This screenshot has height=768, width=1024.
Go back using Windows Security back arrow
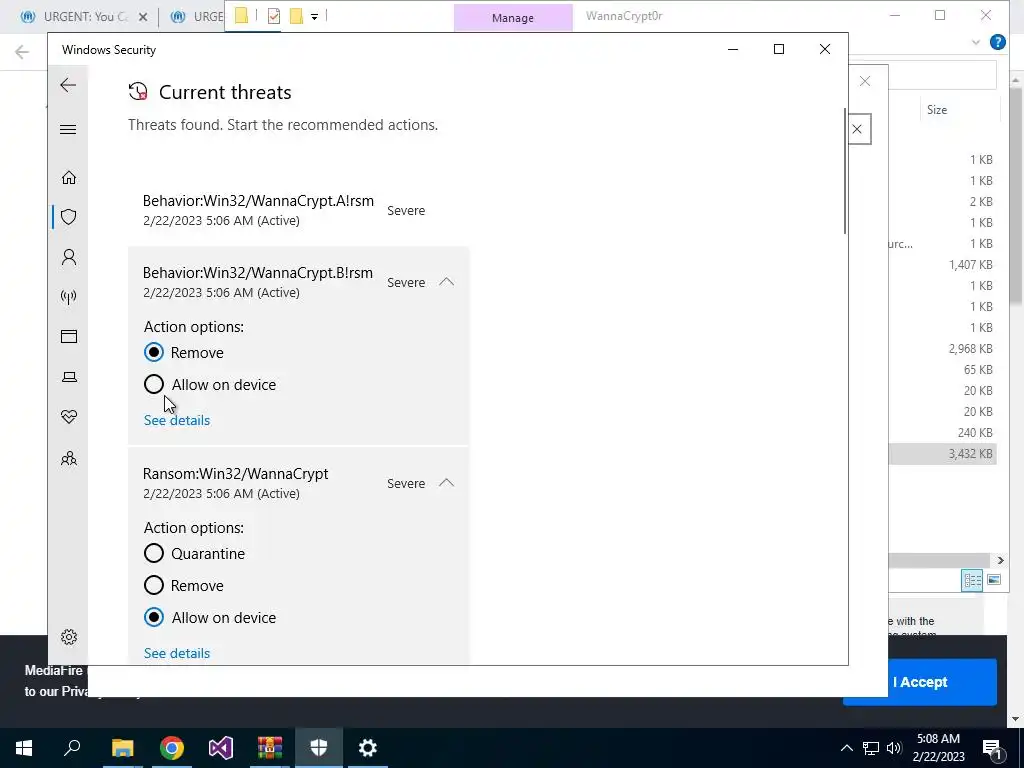click(x=68, y=85)
